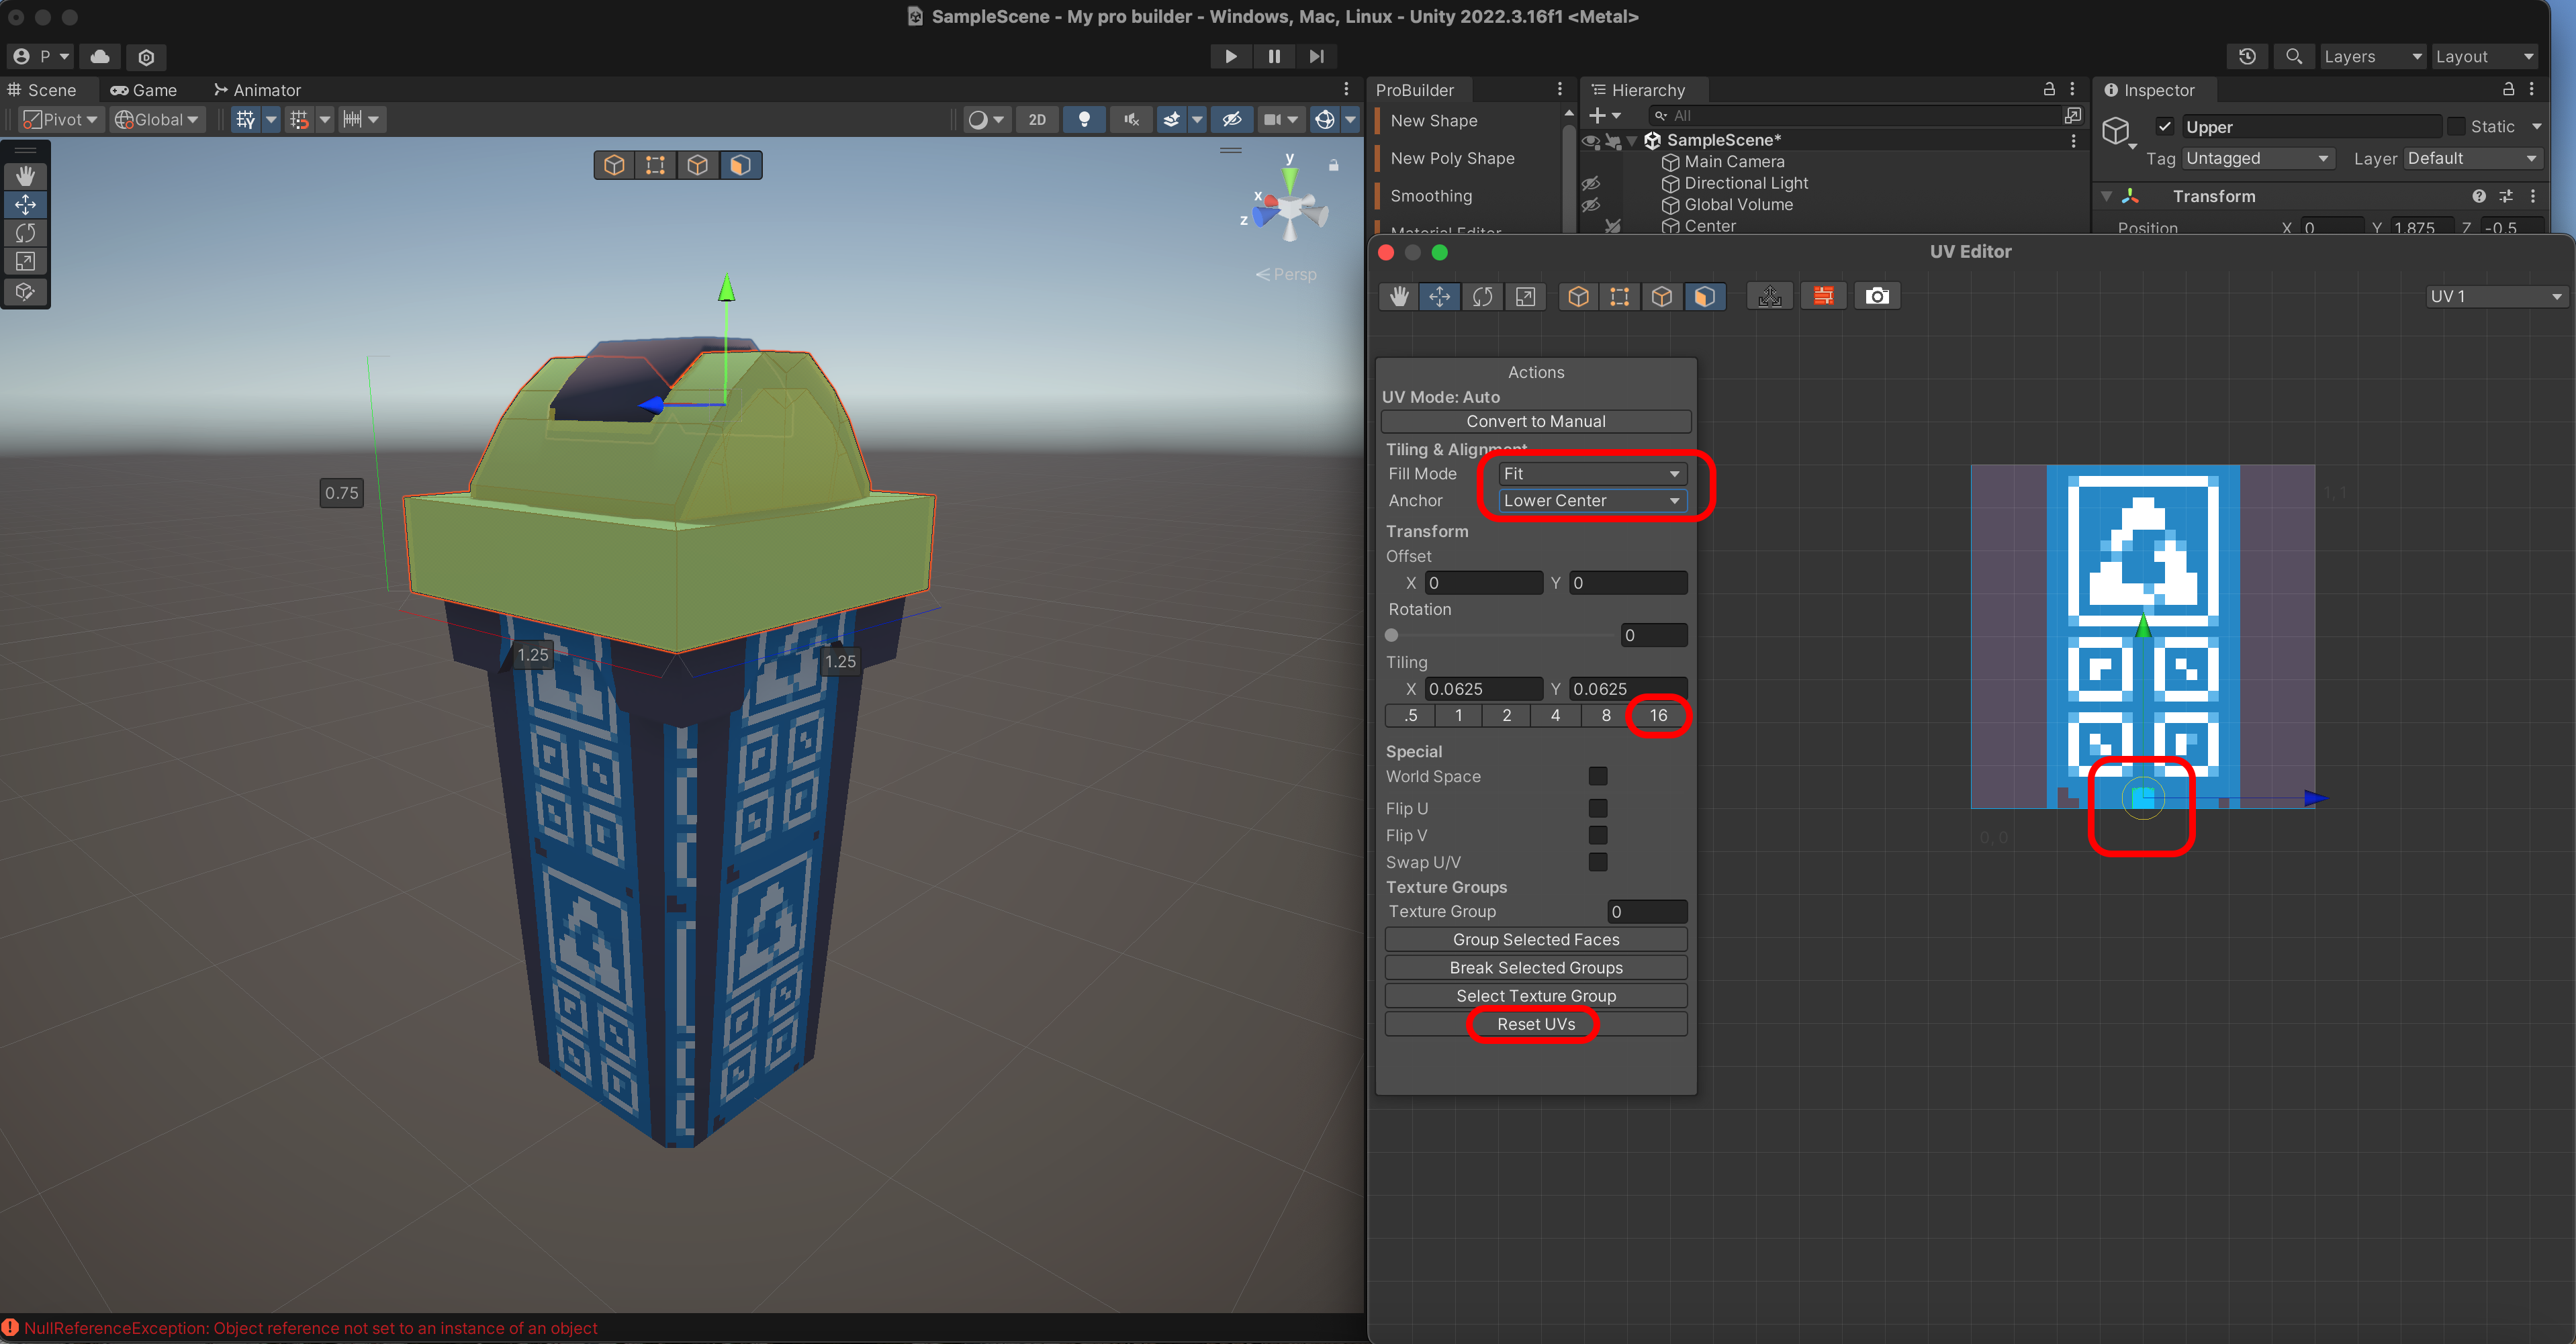
Task: Click the face selection mode icon in Scene view
Action: (x=740, y=165)
